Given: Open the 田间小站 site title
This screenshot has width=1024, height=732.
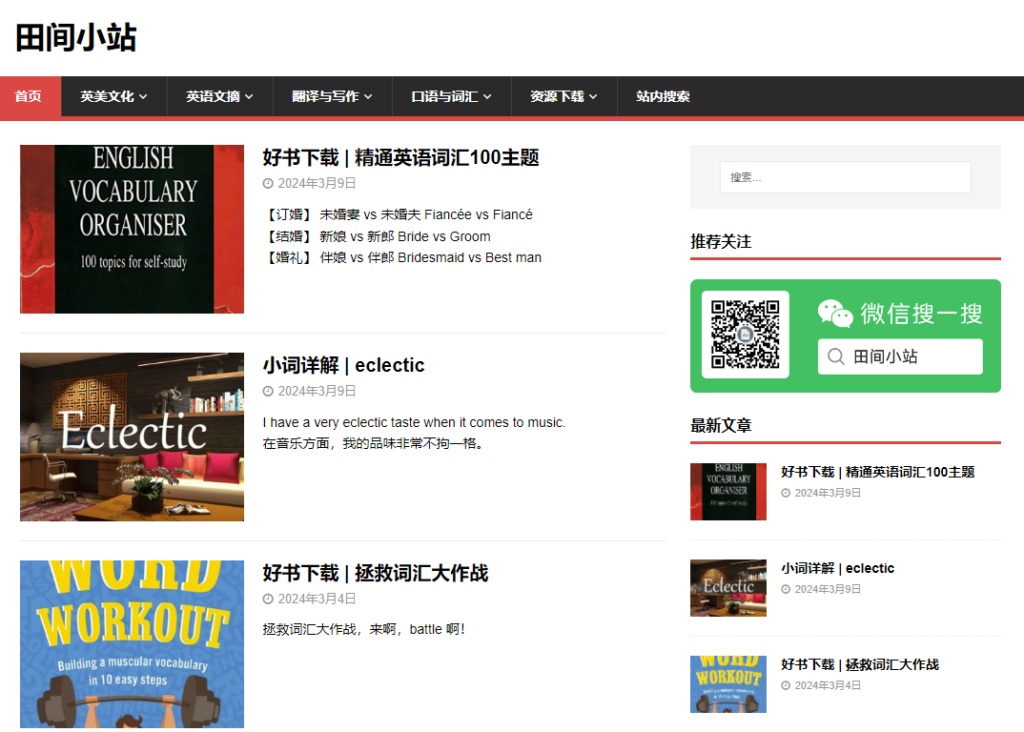Looking at the screenshot, I should pyautogui.click(x=76, y=38).
